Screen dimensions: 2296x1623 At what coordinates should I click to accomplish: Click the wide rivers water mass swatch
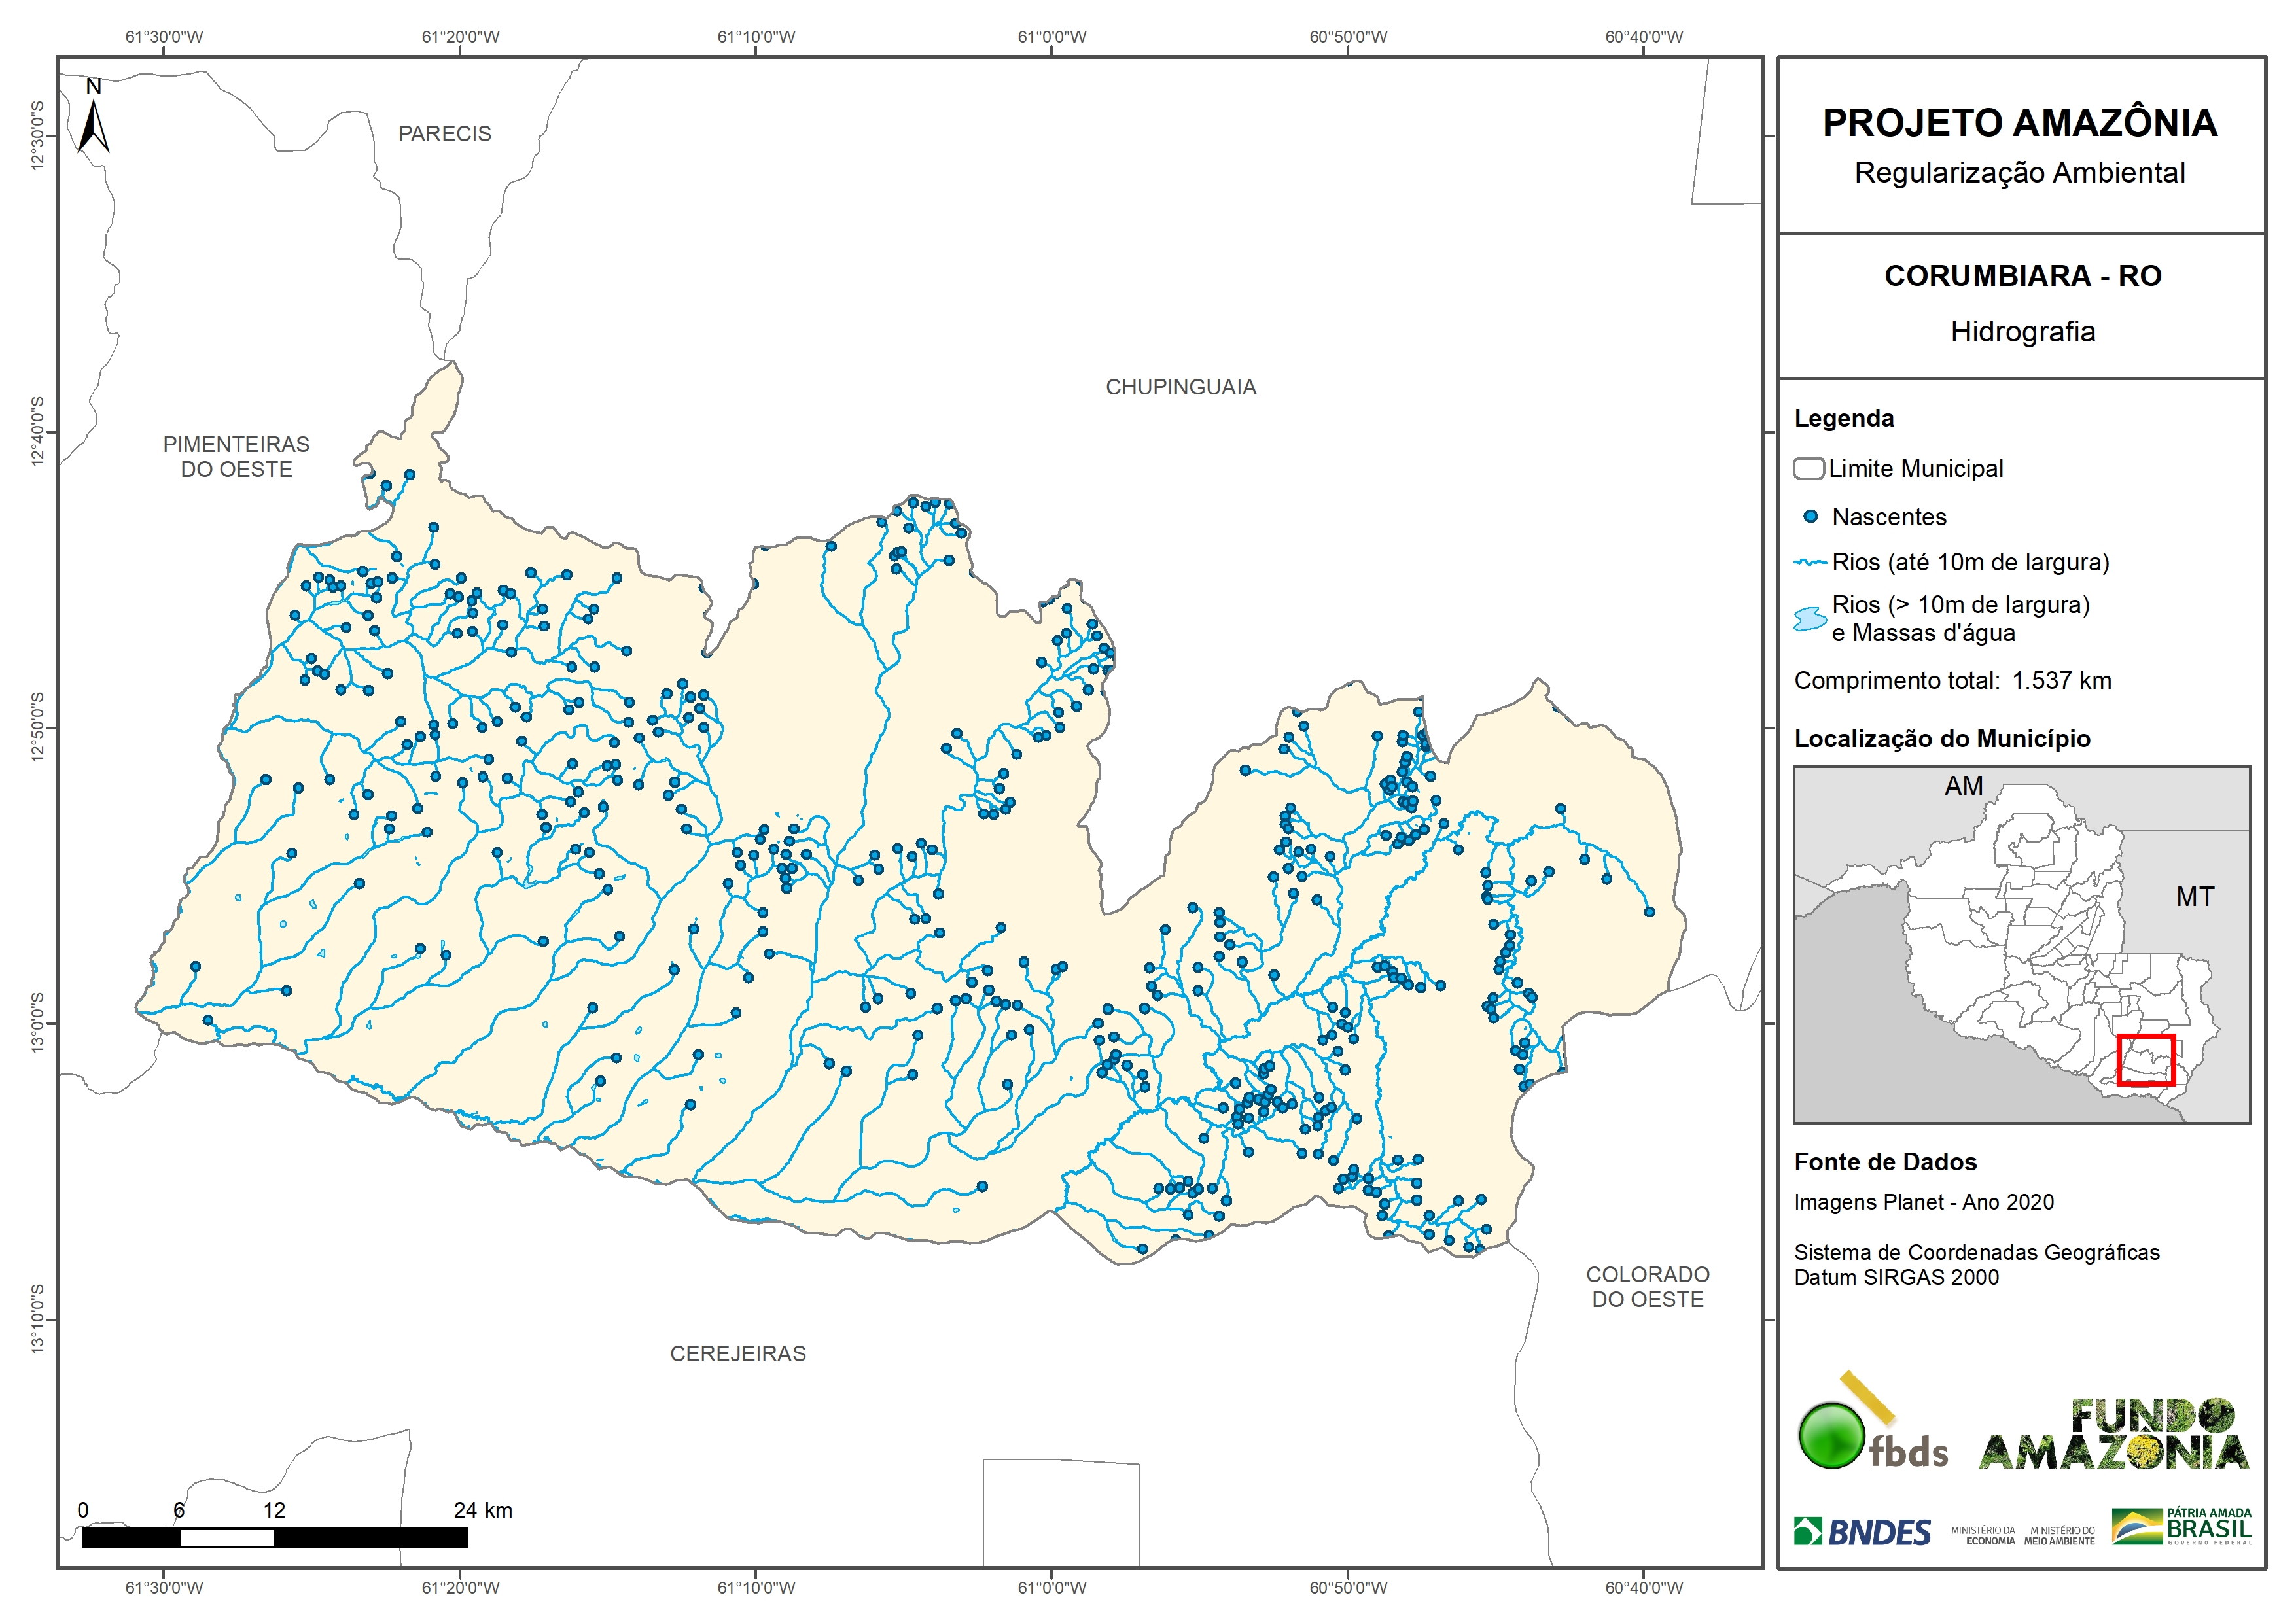coord(1810,619)
